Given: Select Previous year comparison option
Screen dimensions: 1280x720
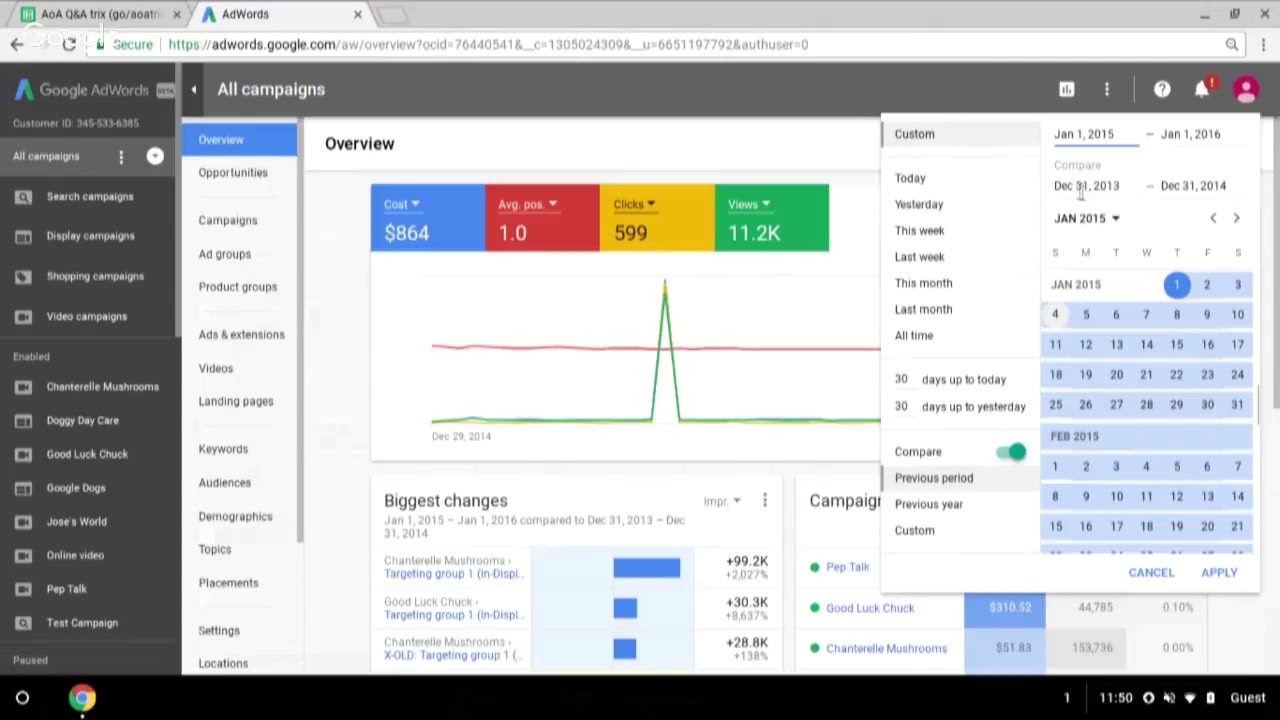Looking at the screenshot, I should coord(929,504).
